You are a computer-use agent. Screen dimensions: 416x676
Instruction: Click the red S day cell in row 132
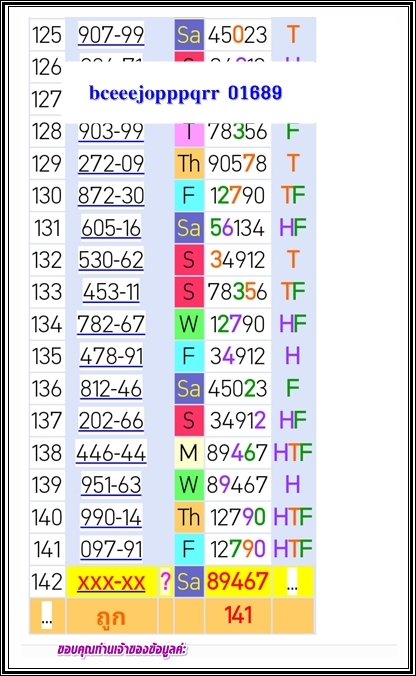coord(189,260)
